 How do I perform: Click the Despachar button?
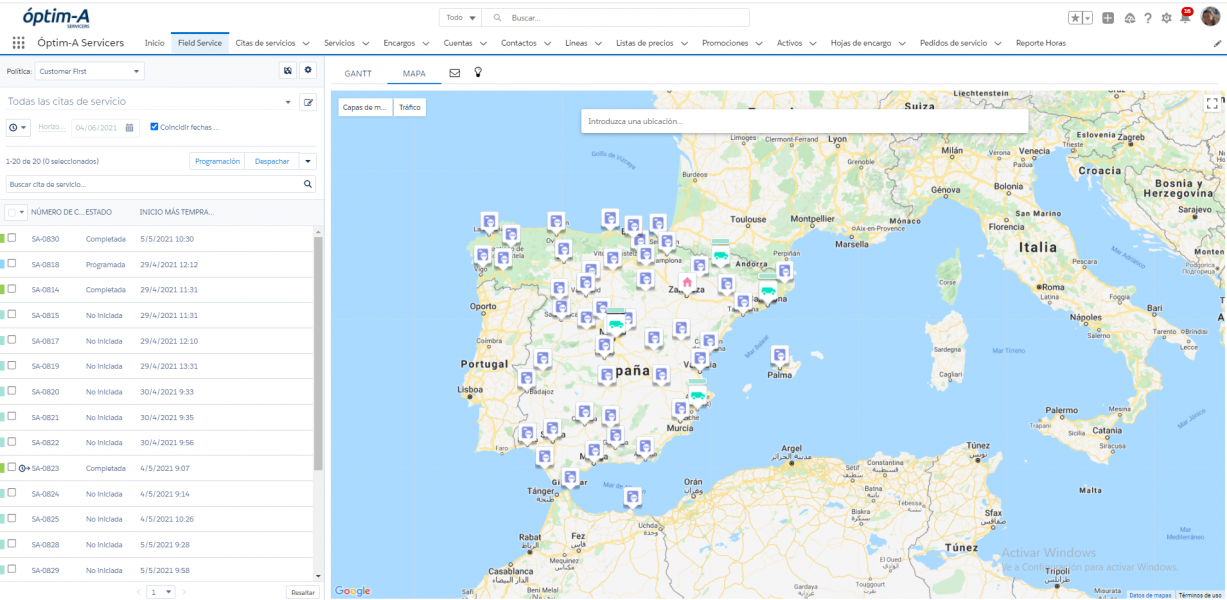(272, 161)
